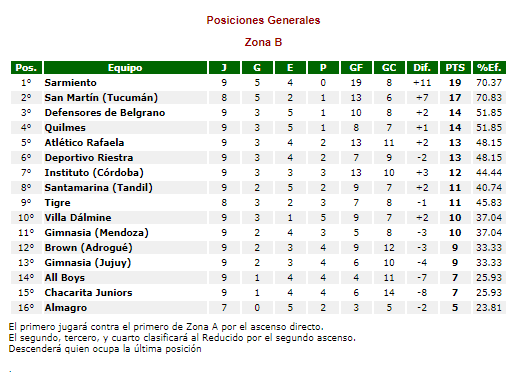Click Instituto (Córdoba) team entry

(94, 173)
